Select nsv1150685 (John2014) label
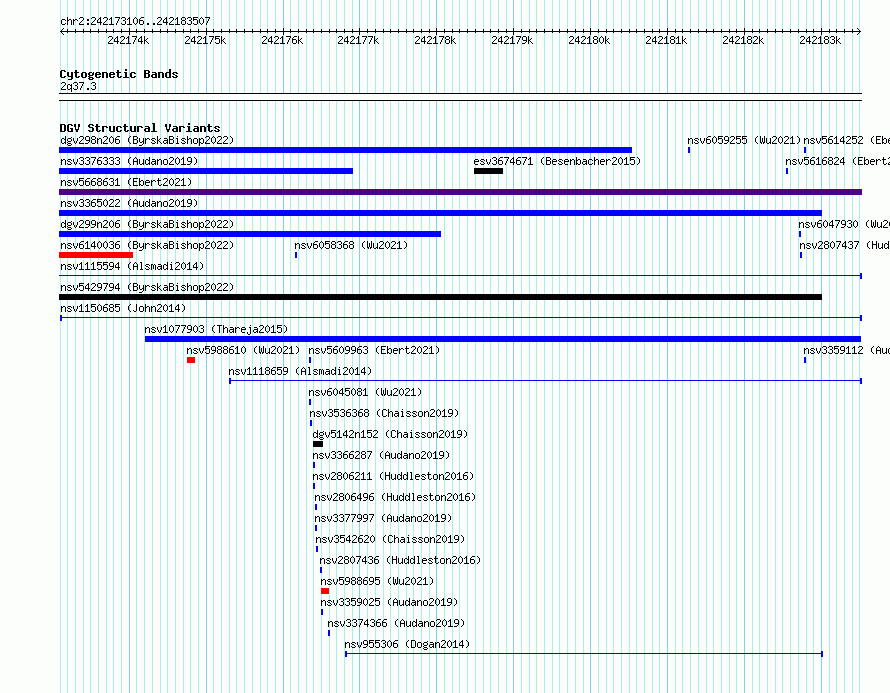 pos(123,308)
